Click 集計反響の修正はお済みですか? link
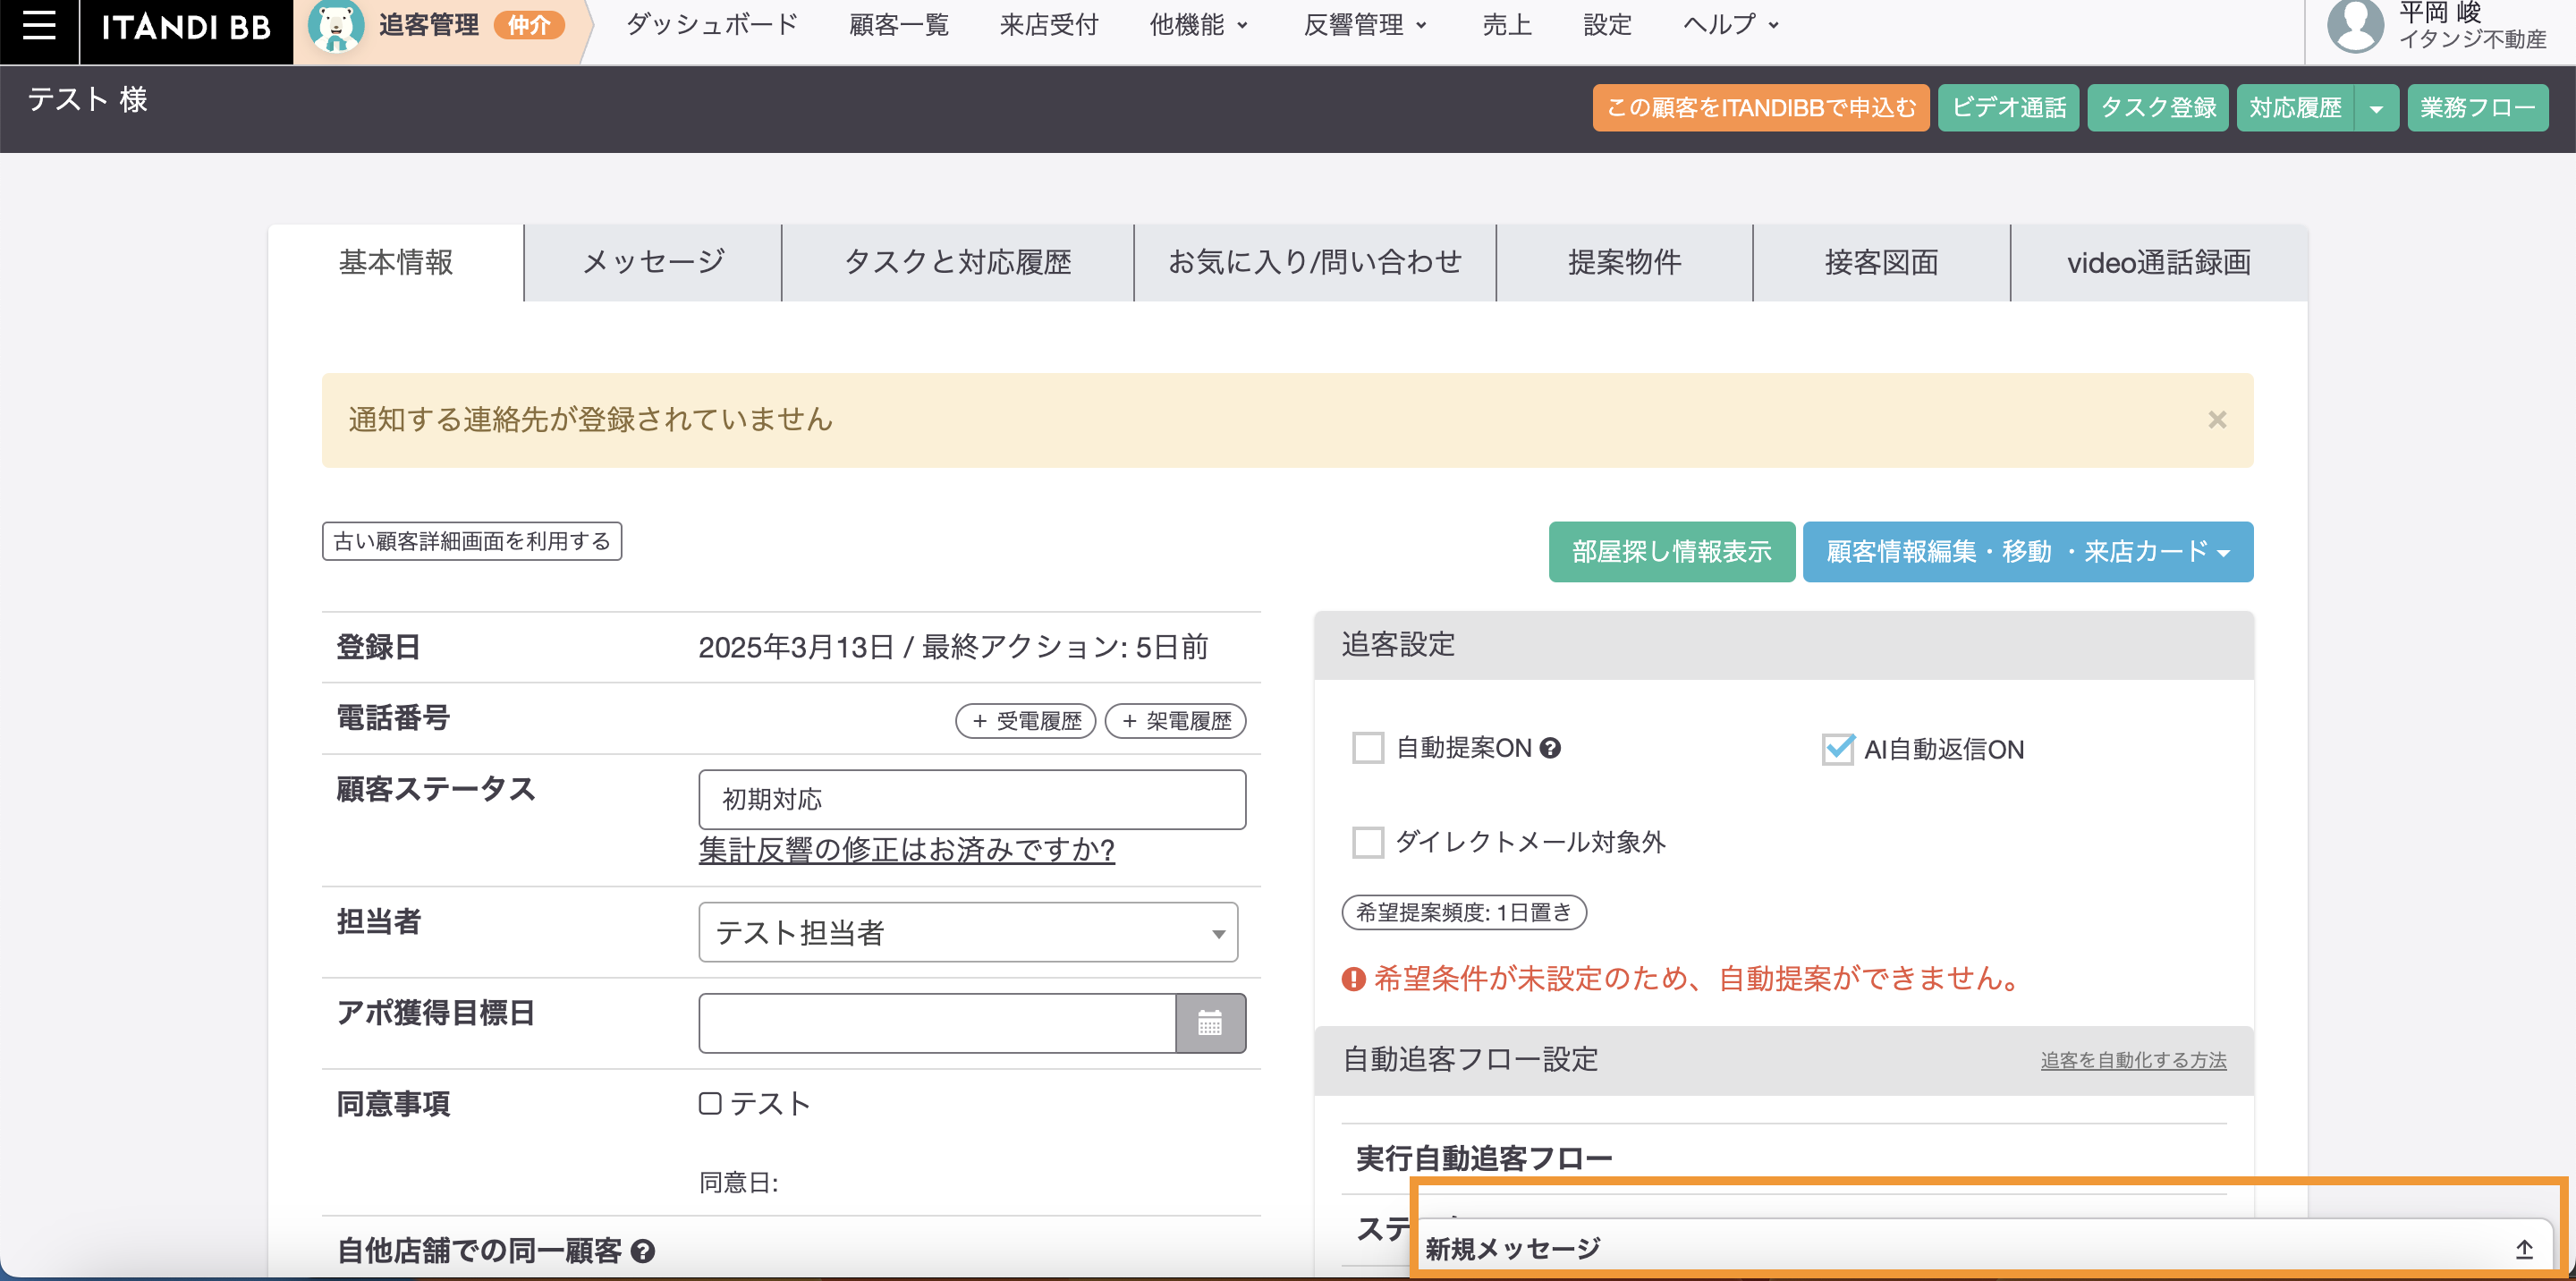The image size is (2576, 1281). [x=906, y=850]
